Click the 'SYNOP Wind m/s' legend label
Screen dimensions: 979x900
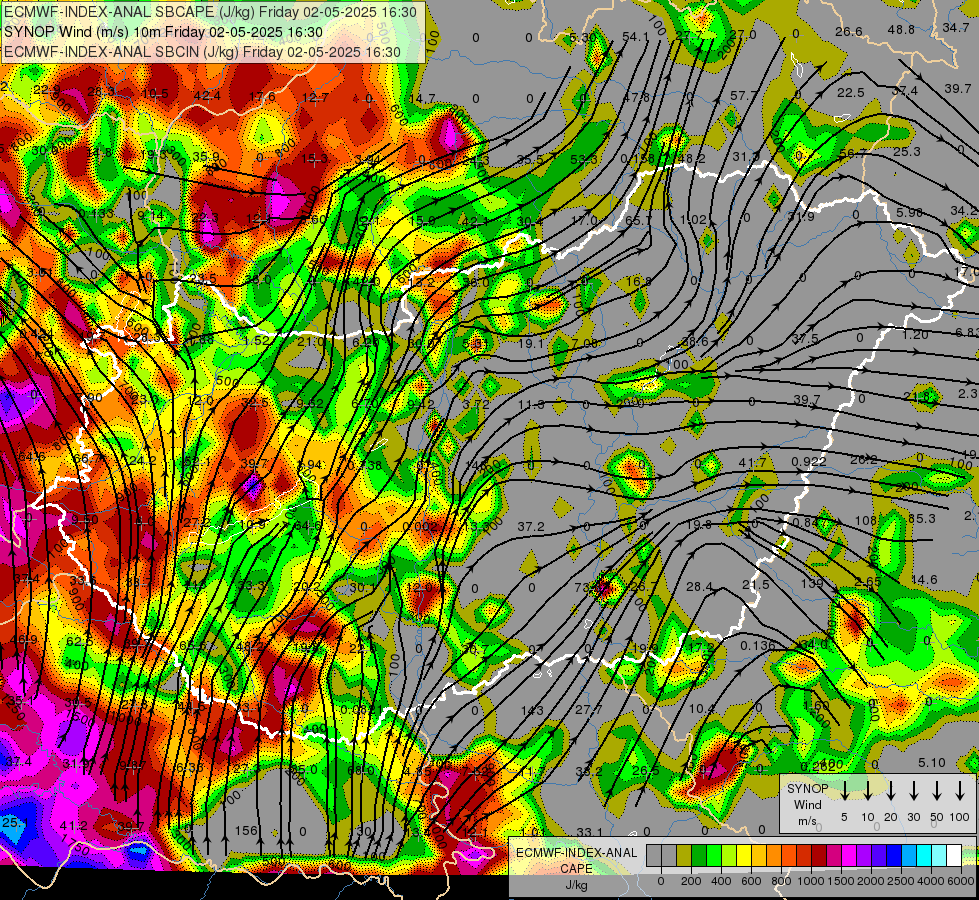coord(807,804)
